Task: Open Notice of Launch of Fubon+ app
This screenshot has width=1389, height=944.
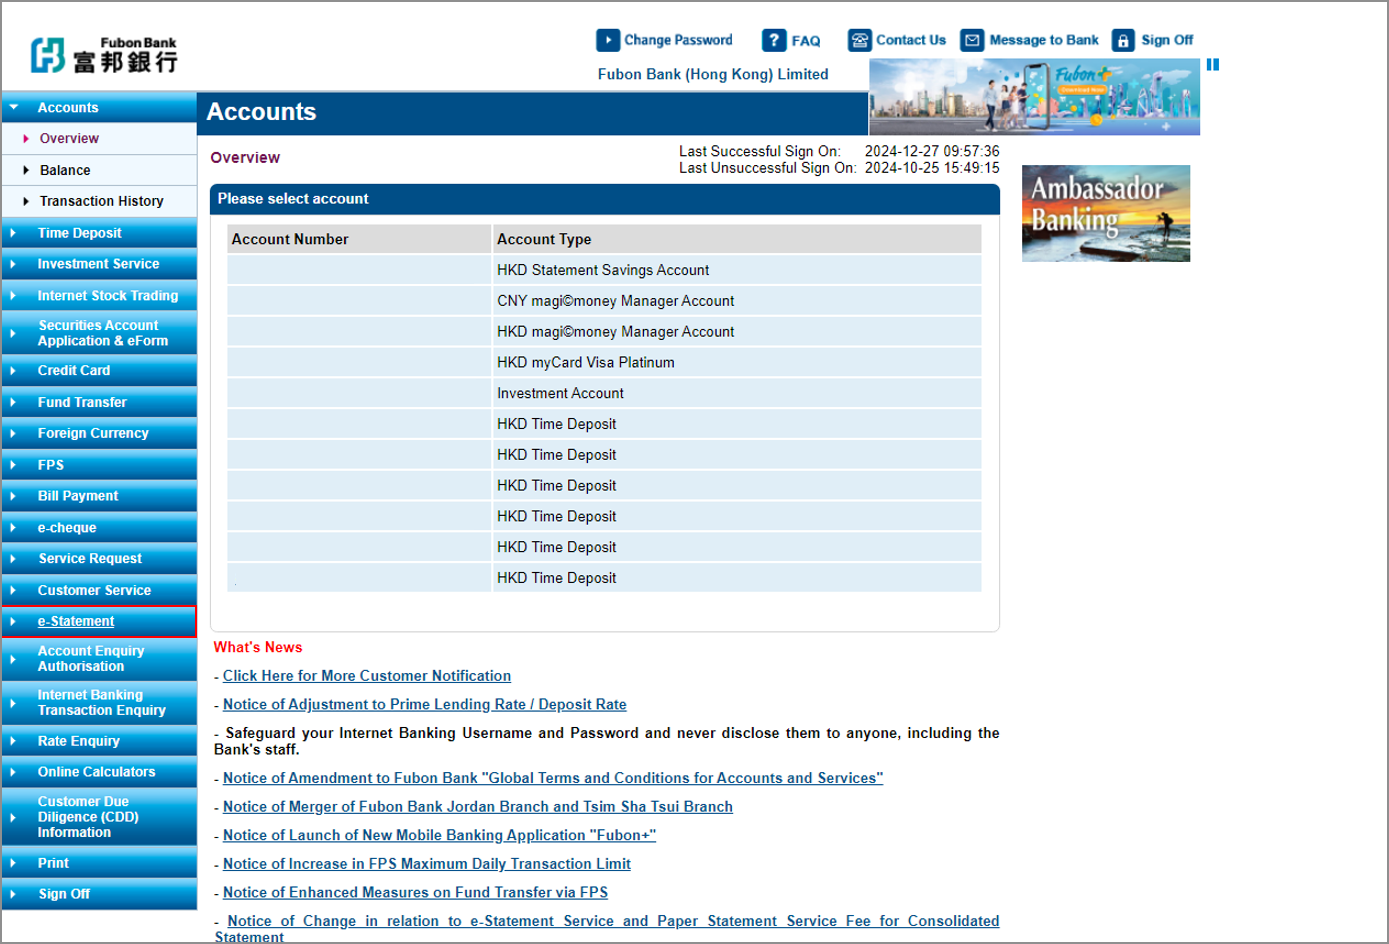Action: (440, 836)
